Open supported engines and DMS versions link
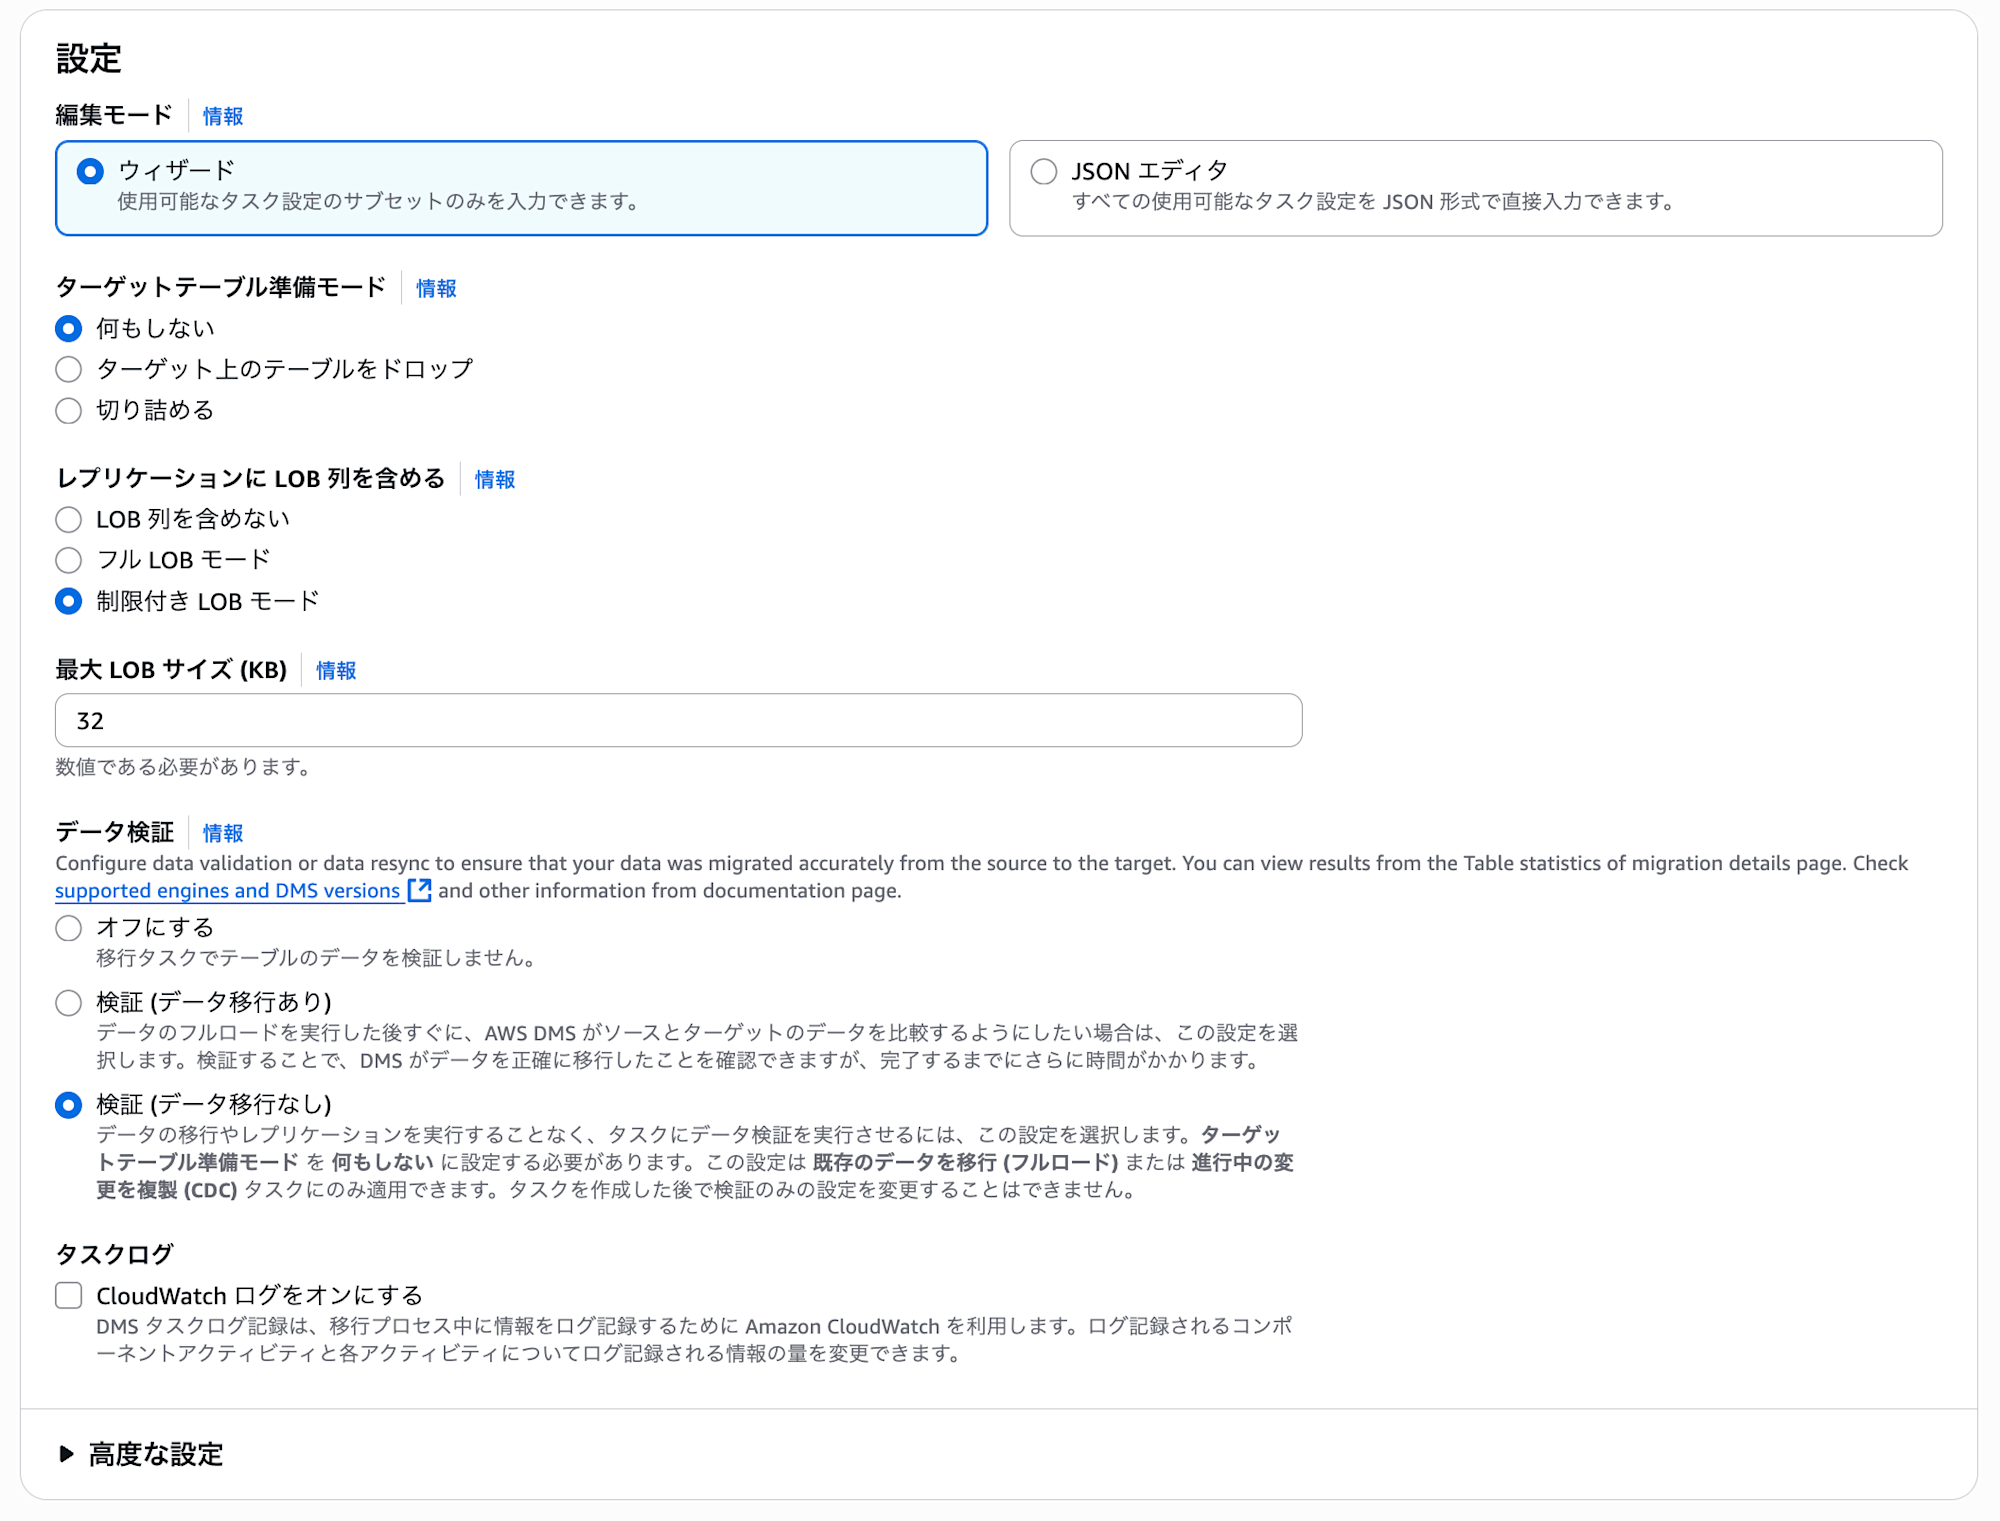 pyautogui.click(x=227, y=891)
